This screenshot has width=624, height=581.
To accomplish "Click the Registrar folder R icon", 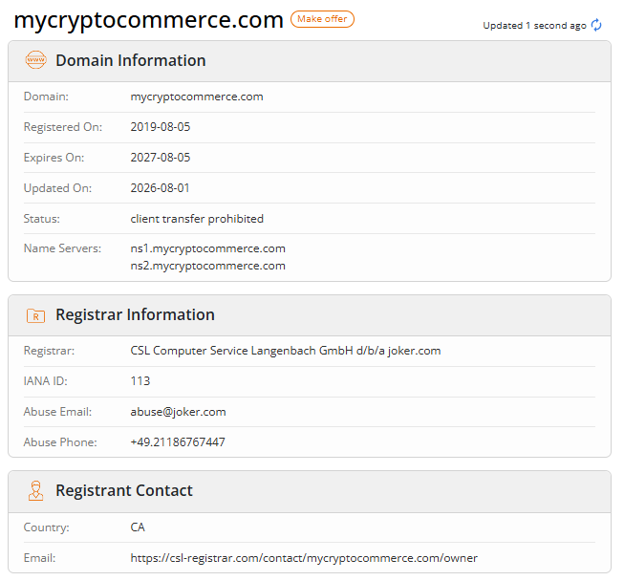I will point(36,316).
